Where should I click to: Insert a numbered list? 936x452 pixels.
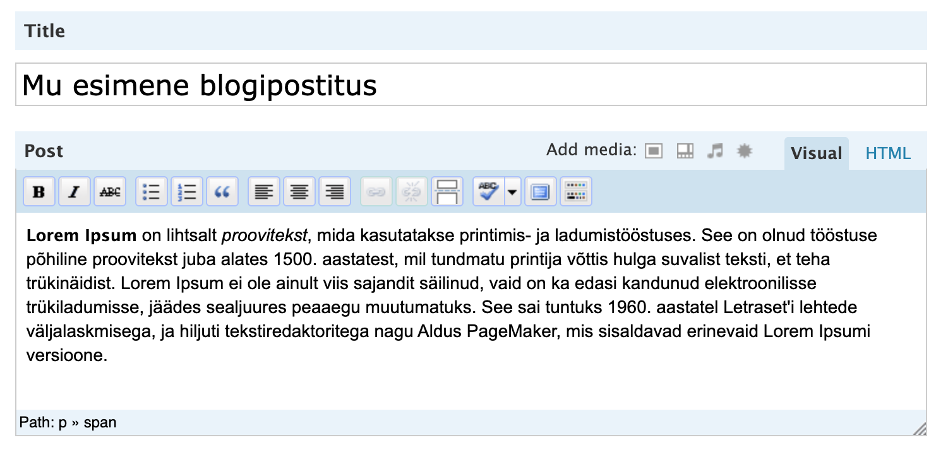(187, 192)
